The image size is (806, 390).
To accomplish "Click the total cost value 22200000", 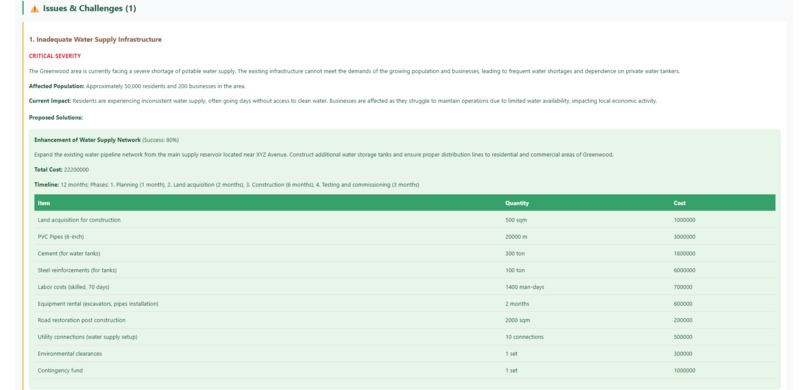I will click(77, 170).
